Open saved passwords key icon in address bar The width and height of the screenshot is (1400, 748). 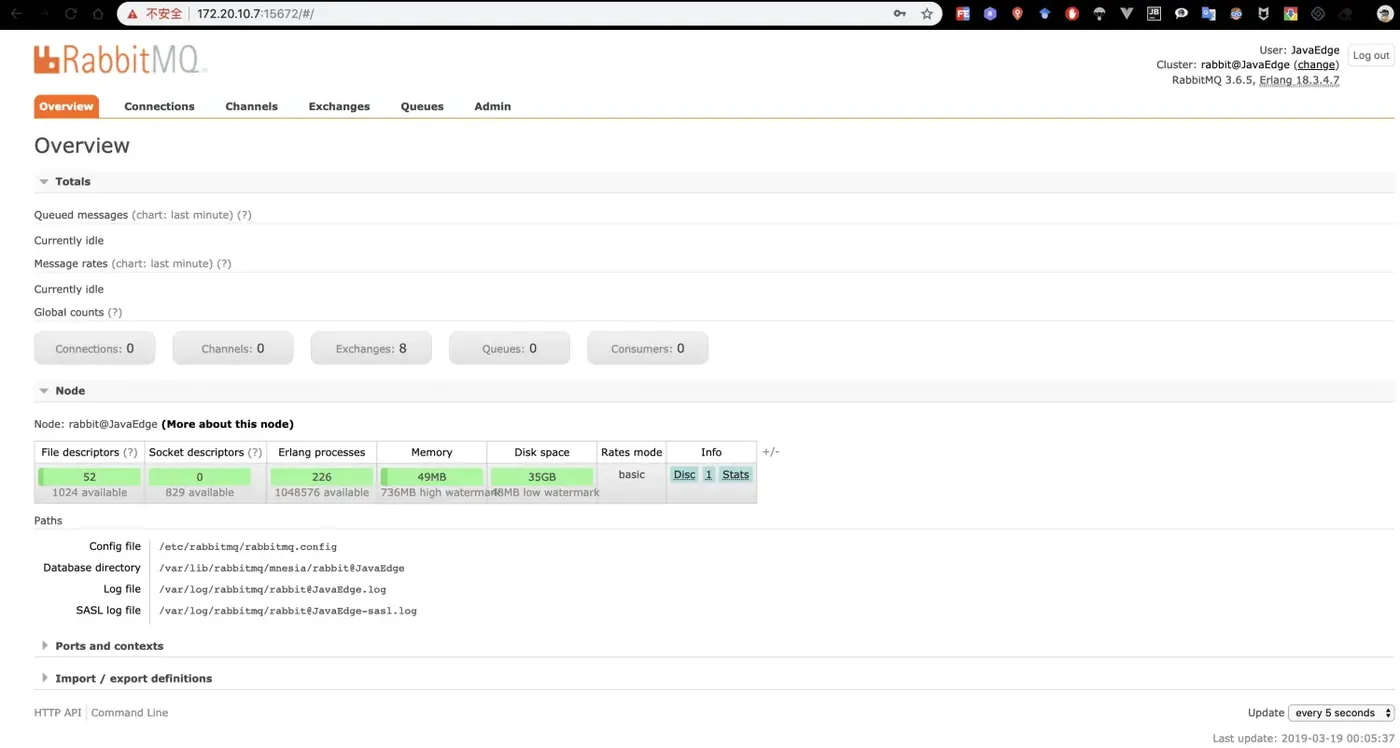[900, 14]
